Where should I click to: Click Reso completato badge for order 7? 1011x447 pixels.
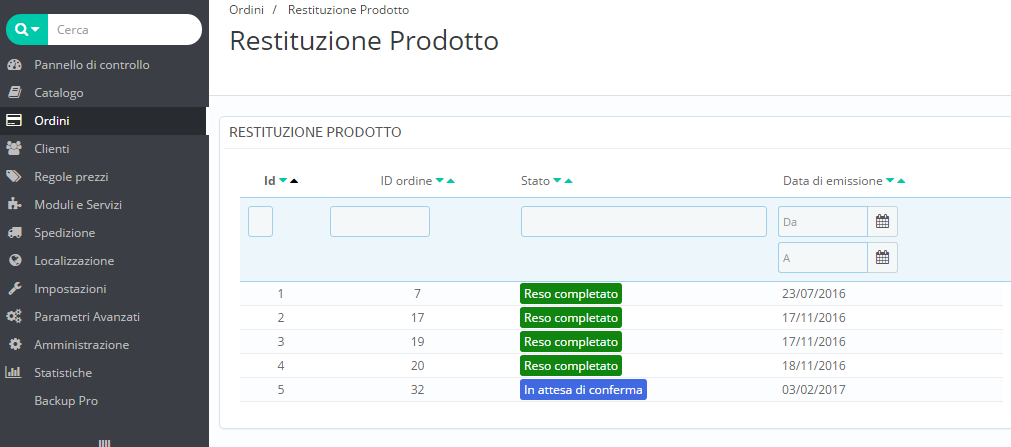(x=571, y=293)
